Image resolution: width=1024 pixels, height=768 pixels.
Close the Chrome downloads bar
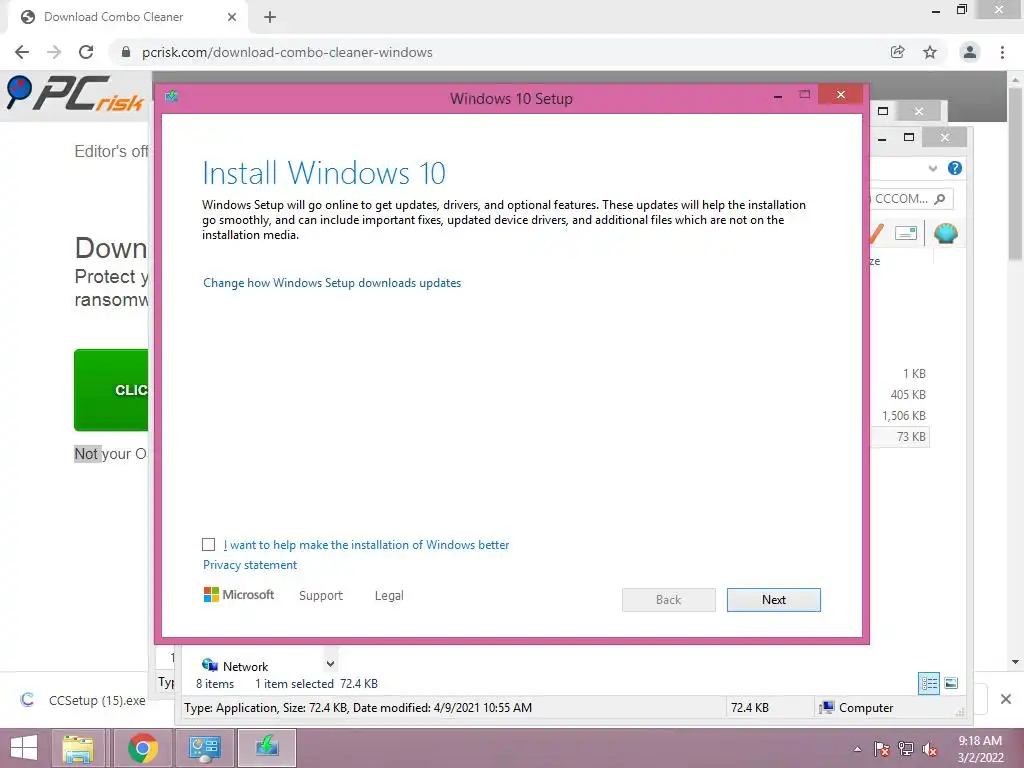pos(1006,699)
